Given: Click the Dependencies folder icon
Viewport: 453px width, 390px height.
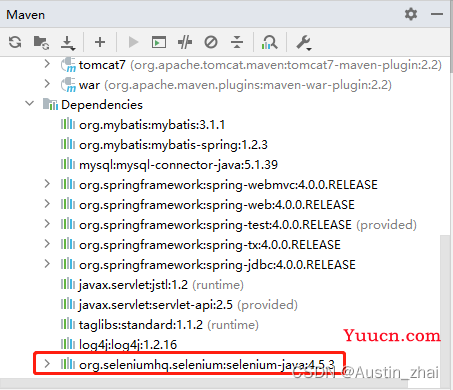Looking at the screenshot, I should [50, 104].
